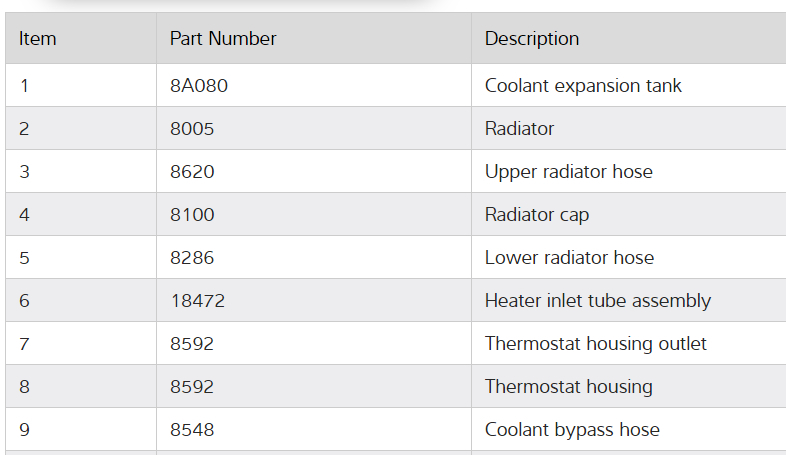
Task: Click the Part Number column header
Action: (x=223, y=39)
